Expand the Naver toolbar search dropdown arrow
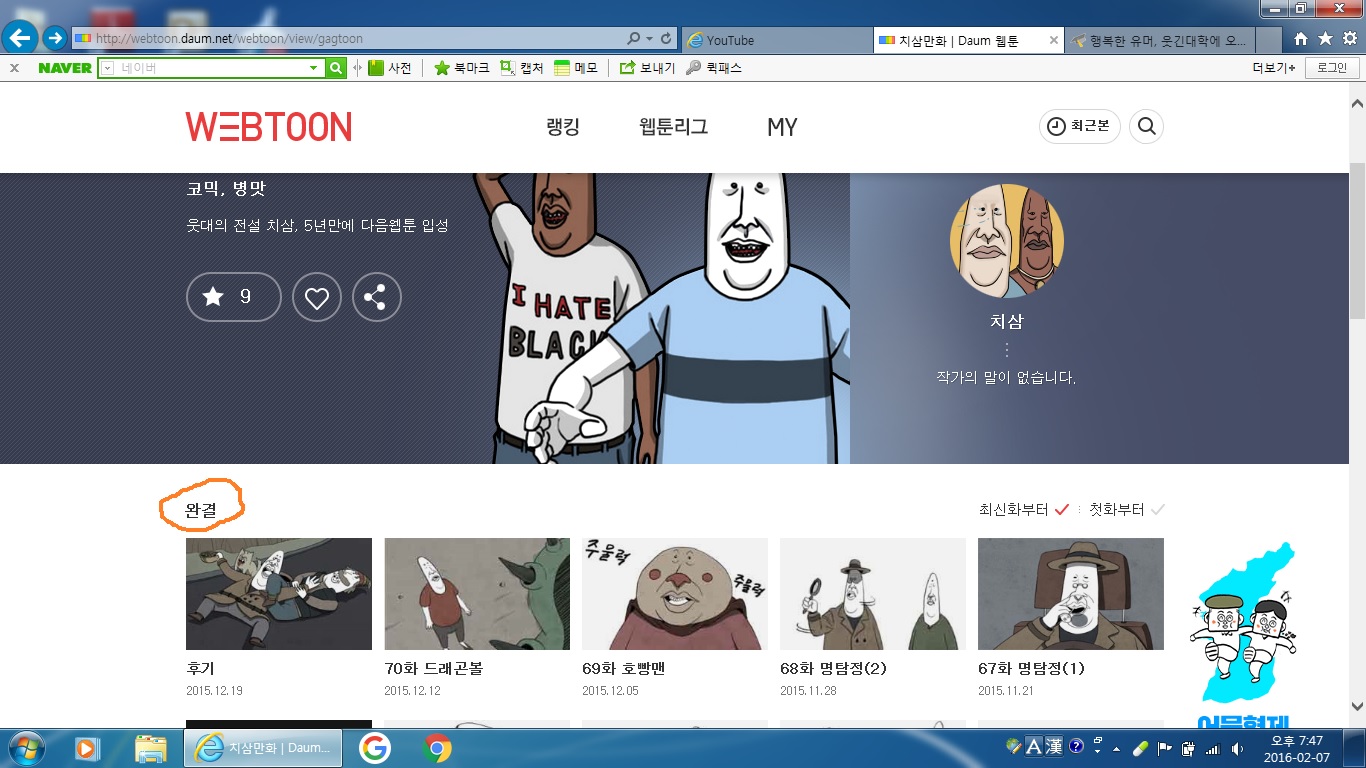The image size is (1366, 768). click(314, 68)
